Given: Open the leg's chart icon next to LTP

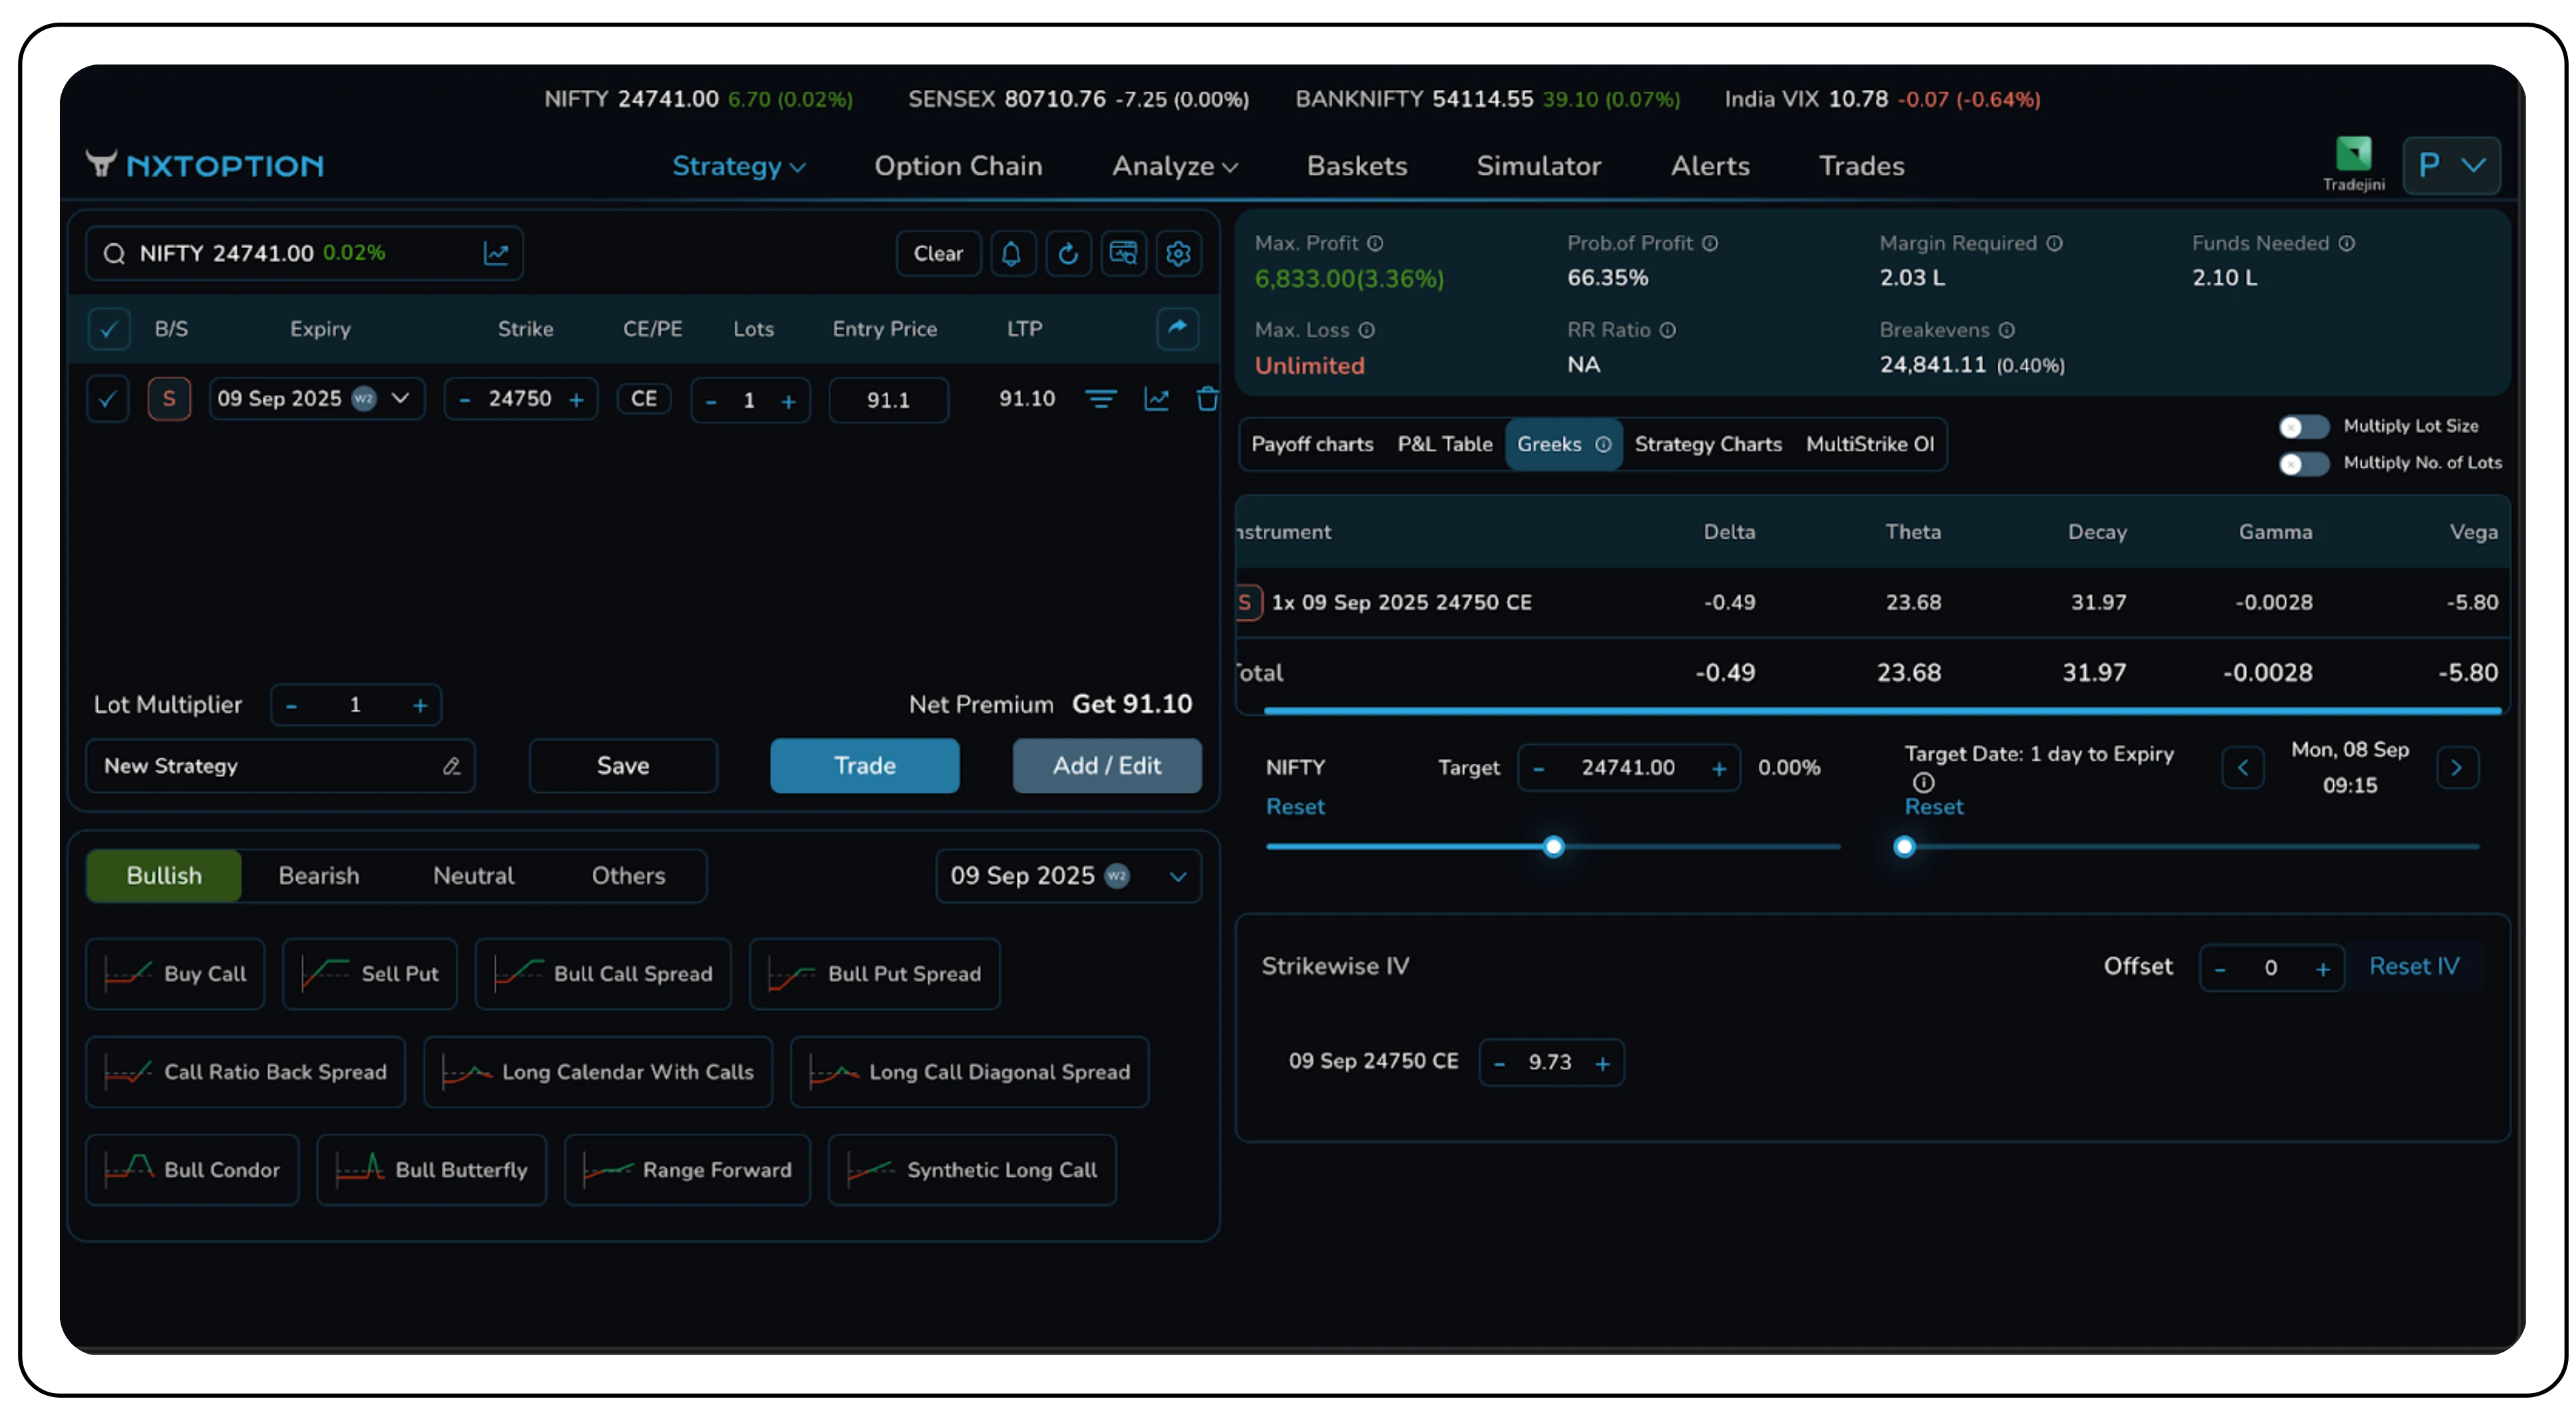Looking at the screenshot, I should coord(1156,399).
